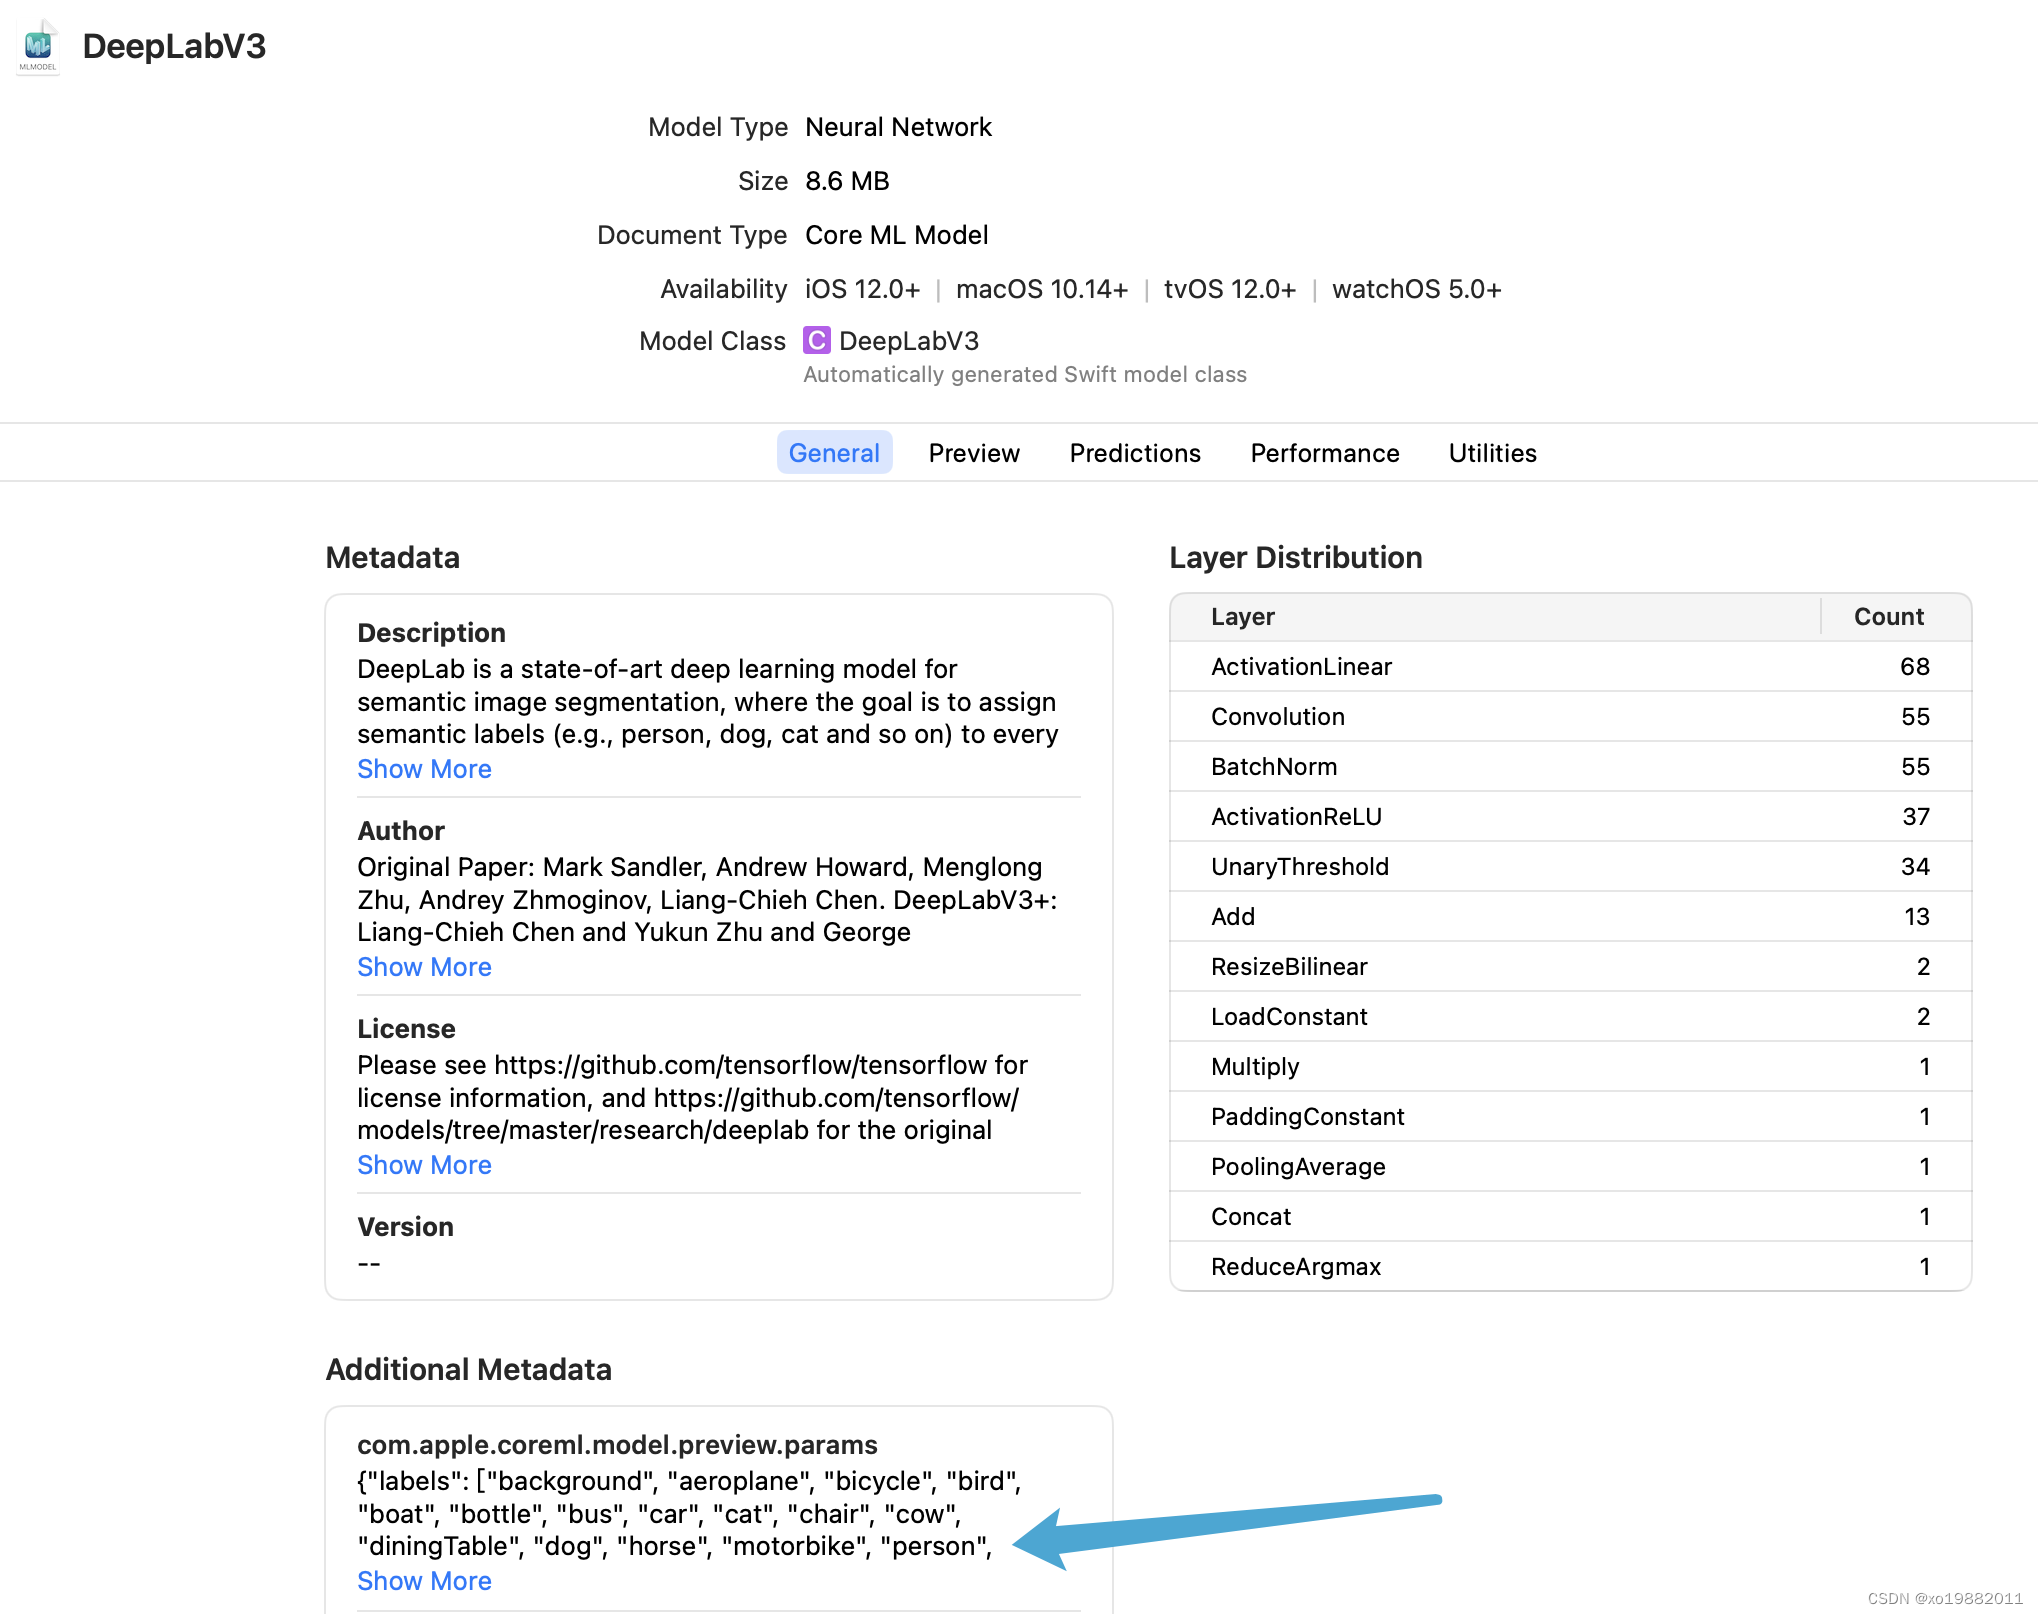This screenshot has height=1614, width=2038.
Task: Expand License text with Show More
Action: [424, 1165]
